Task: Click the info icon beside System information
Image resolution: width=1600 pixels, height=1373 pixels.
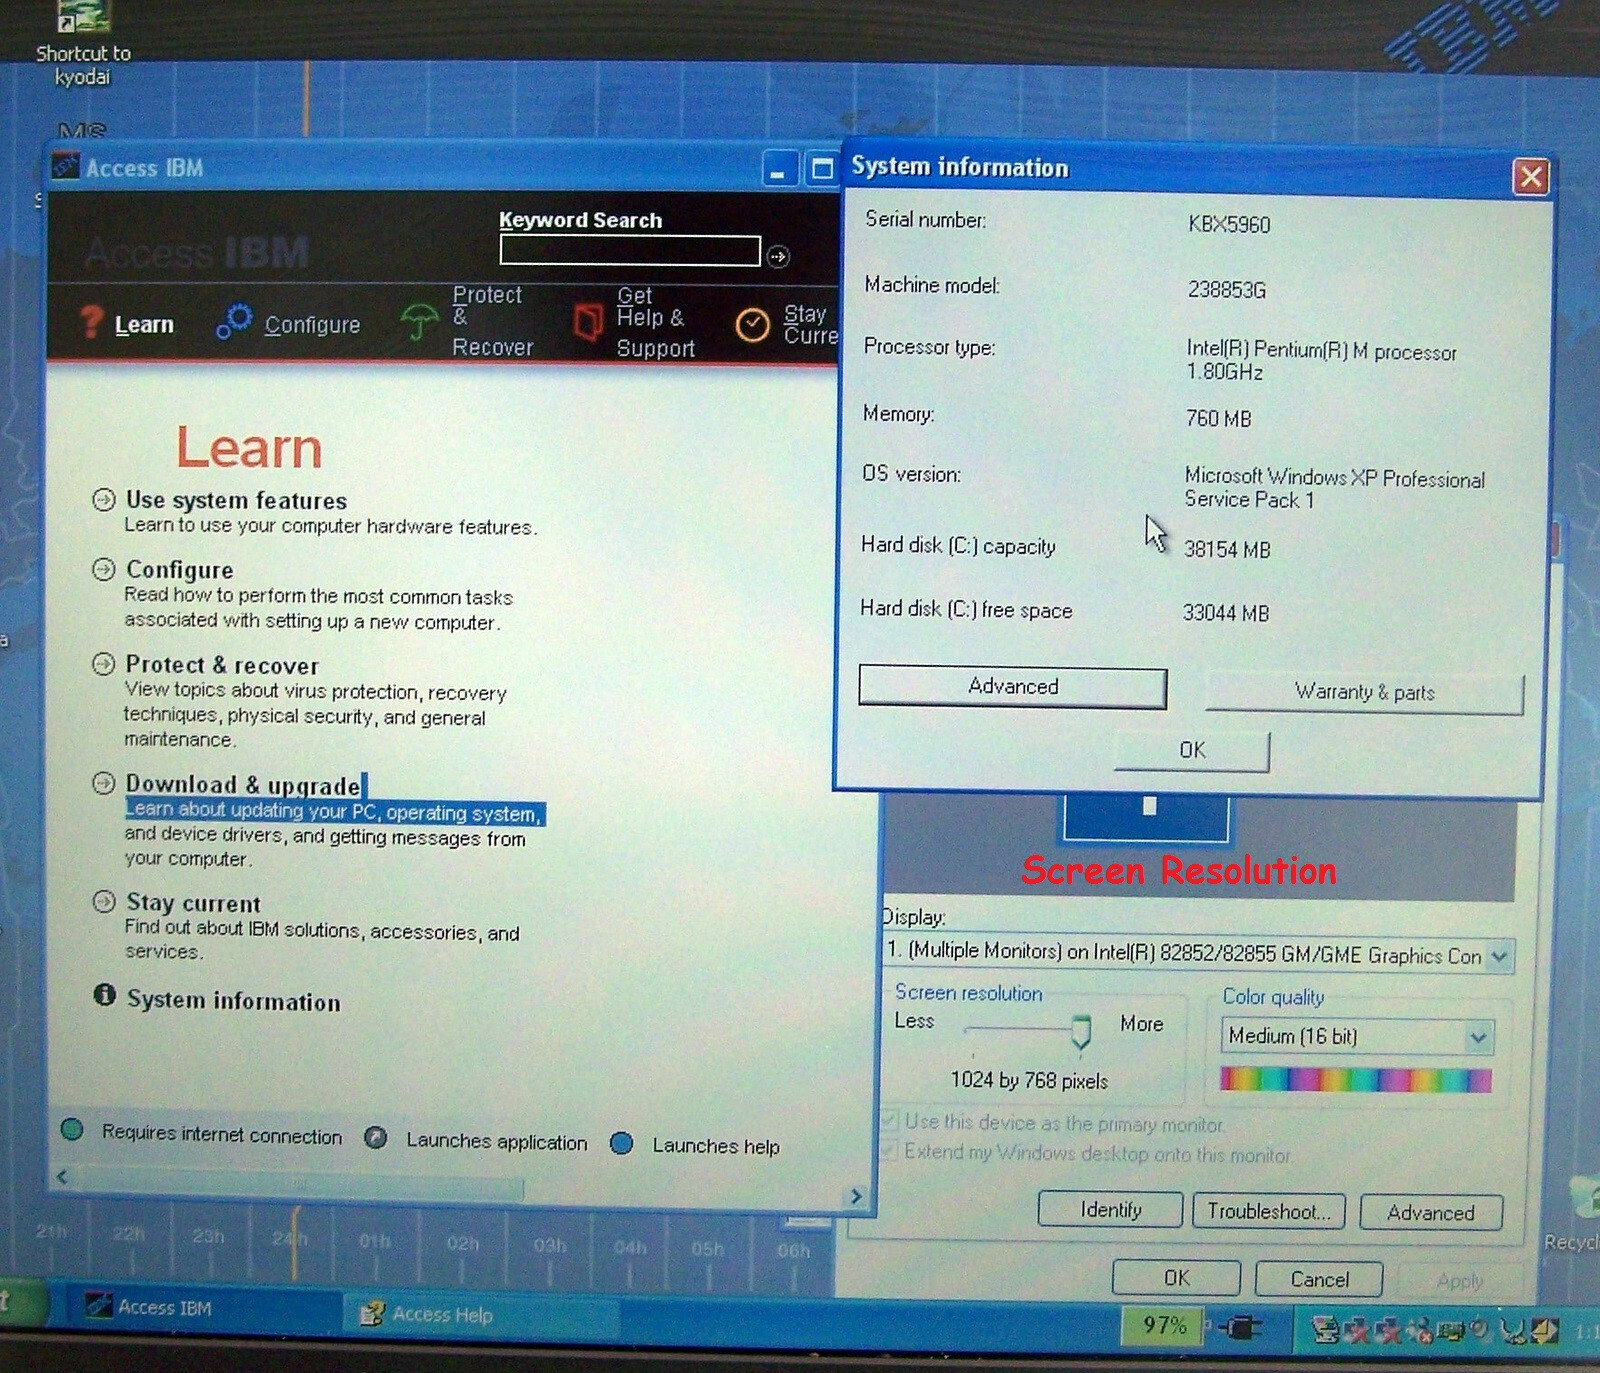Action: tap(104, 994)
